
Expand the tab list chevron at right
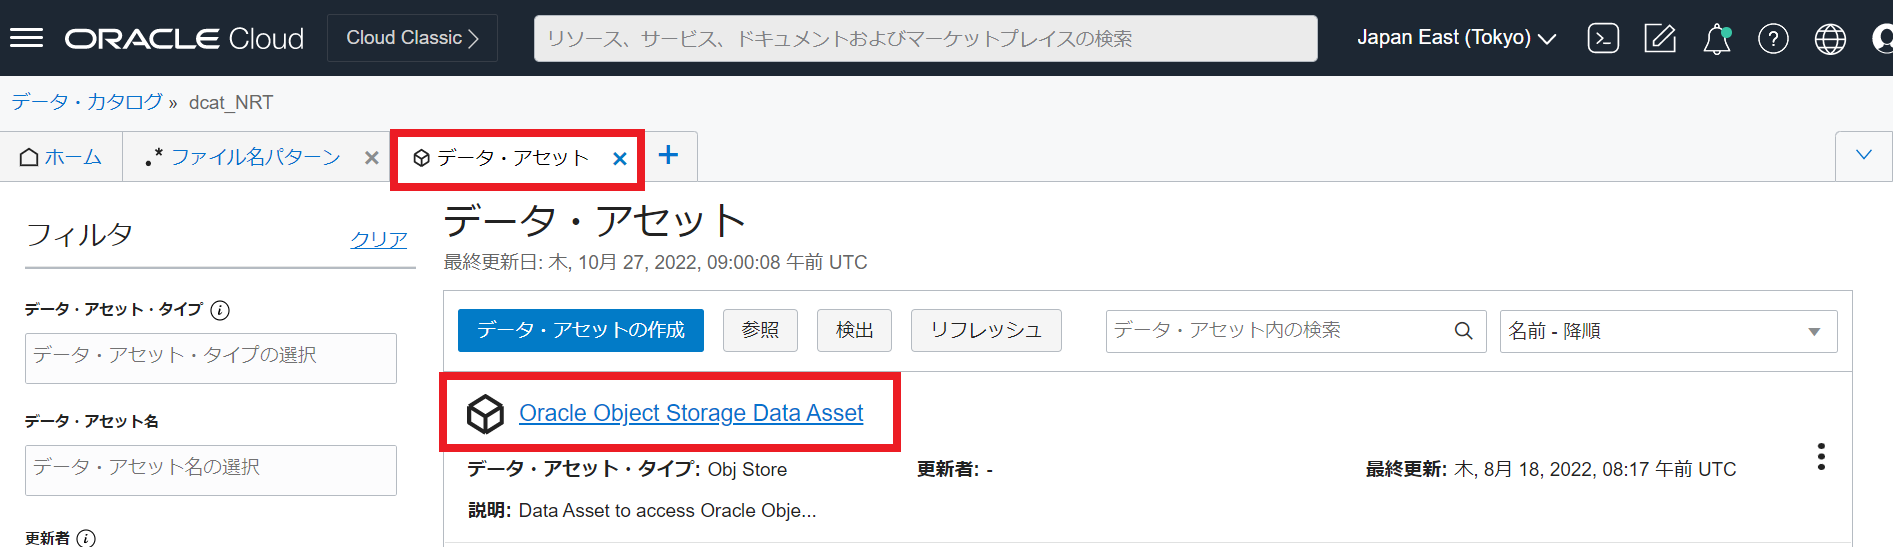(x=1864, y=155)
